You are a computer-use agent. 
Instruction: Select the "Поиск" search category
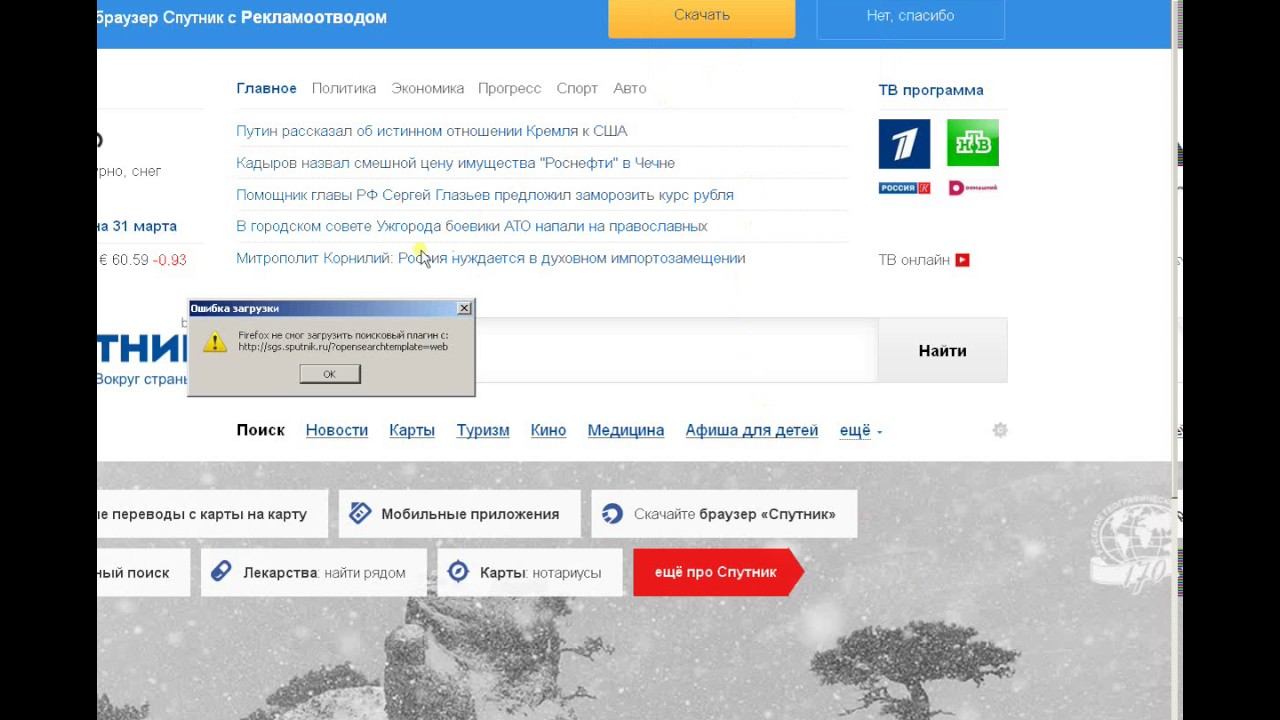click(x=260, y=430)
